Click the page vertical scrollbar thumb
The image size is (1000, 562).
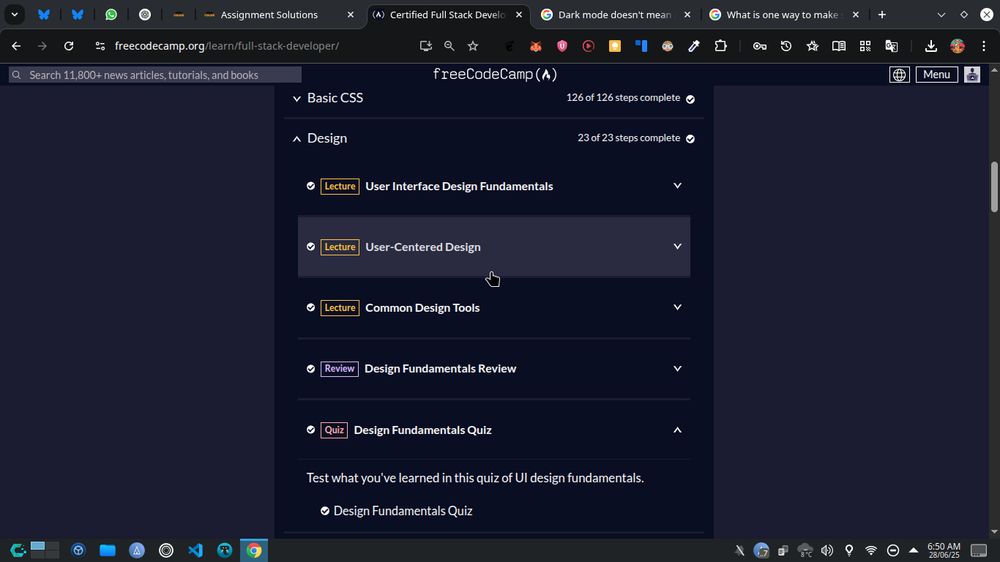tap(994, 187)
